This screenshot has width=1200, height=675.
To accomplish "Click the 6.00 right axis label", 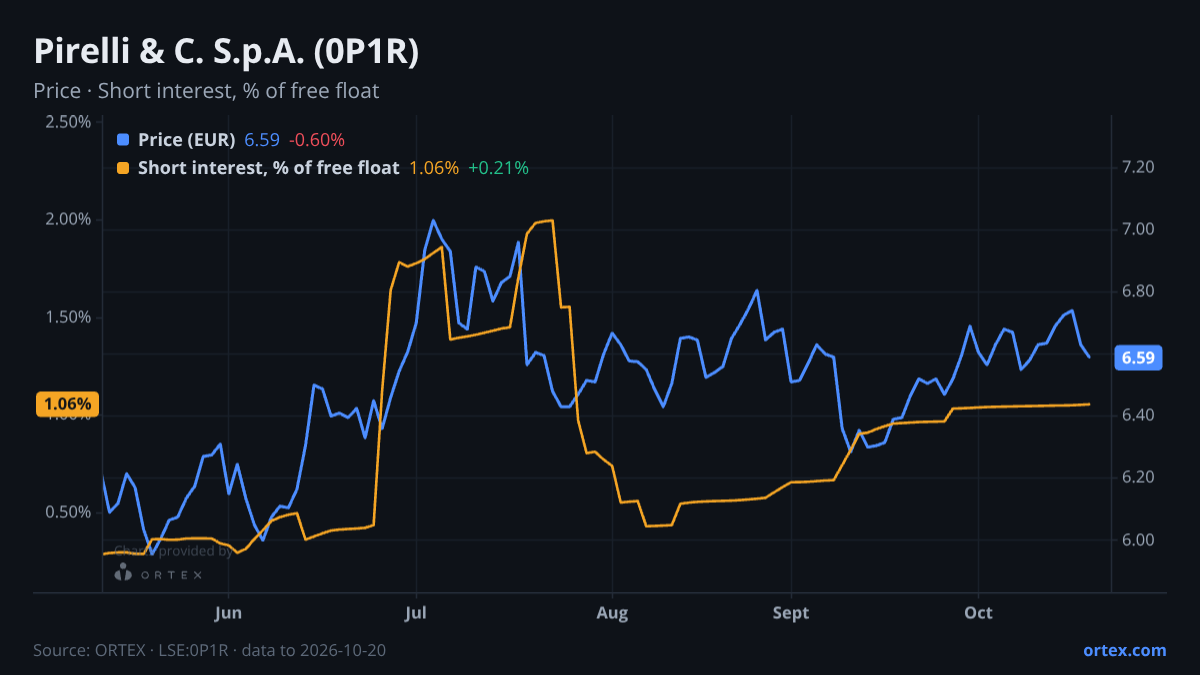I will pos(1139,540).
